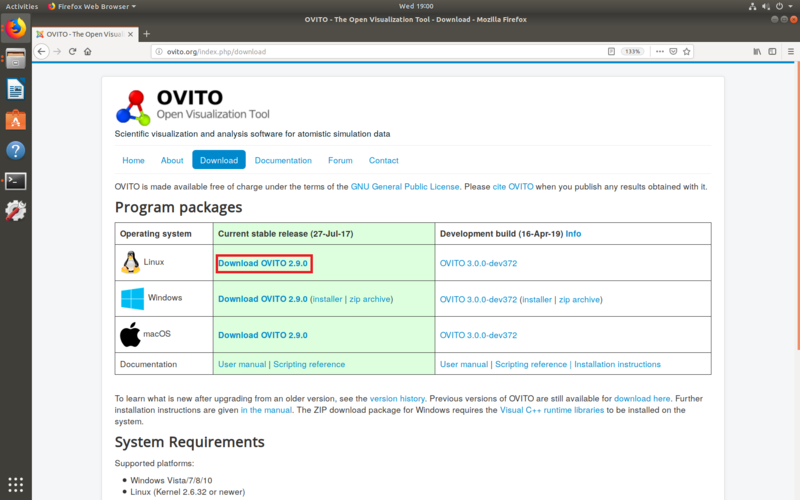Launch Terminal from the dock

click(16, 181)
